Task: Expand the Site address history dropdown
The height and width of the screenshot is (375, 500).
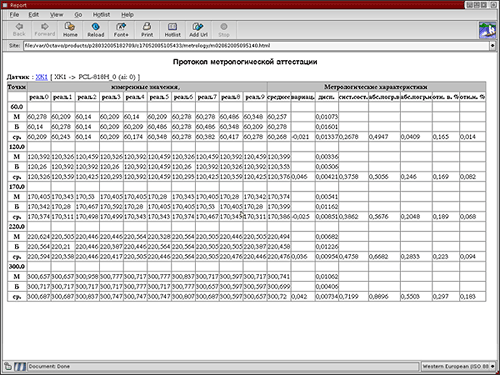Action: (x=492, y=46)
